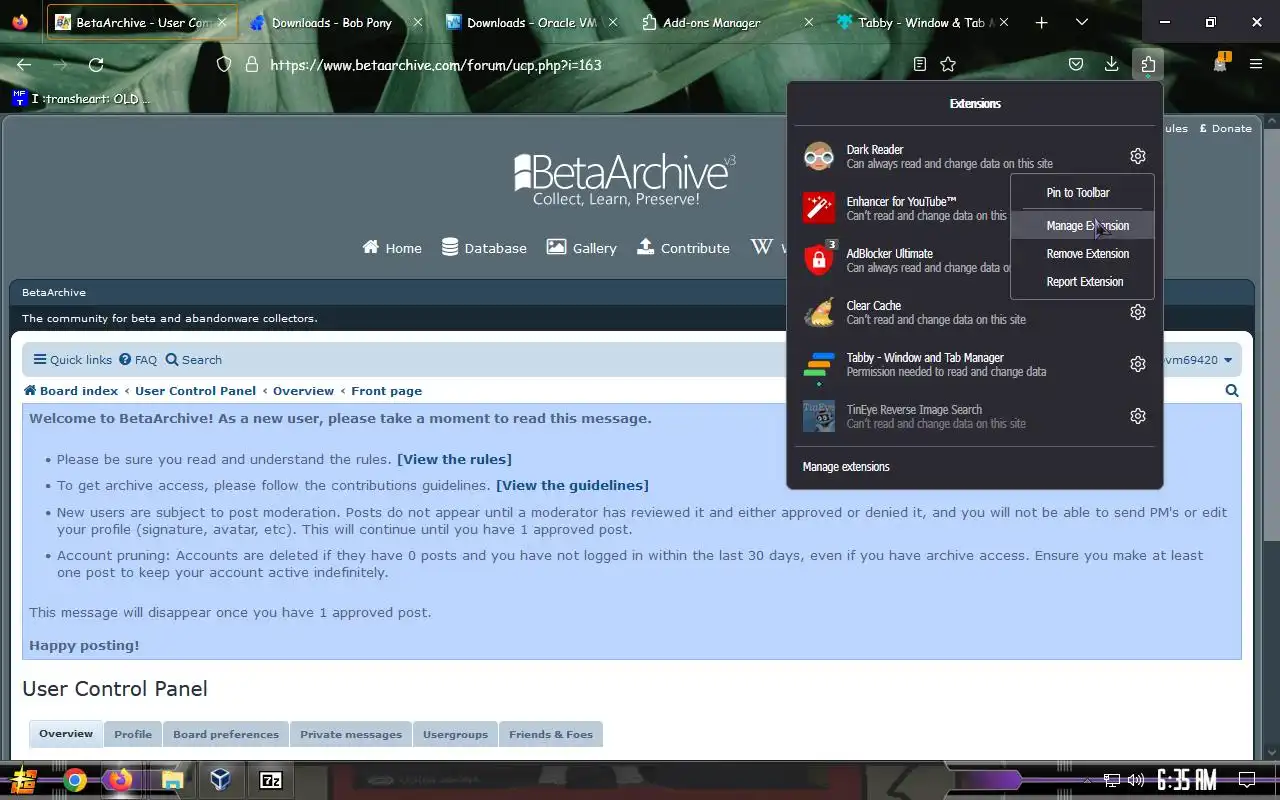1280x800 pixels.
Task: Click the AdBlocker Ultimate shield icon
Action: coord(819,260)
